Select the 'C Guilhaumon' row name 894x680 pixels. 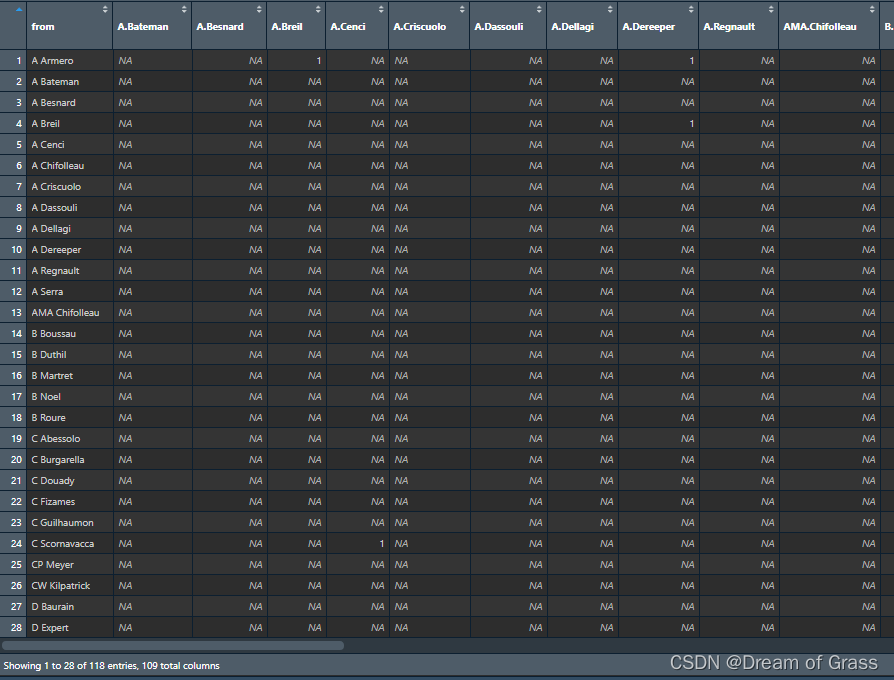(62, 523)
